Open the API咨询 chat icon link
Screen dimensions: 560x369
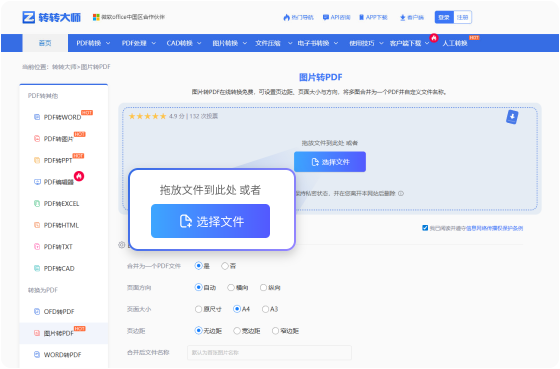pyautogui.click(x=326, y=17)
